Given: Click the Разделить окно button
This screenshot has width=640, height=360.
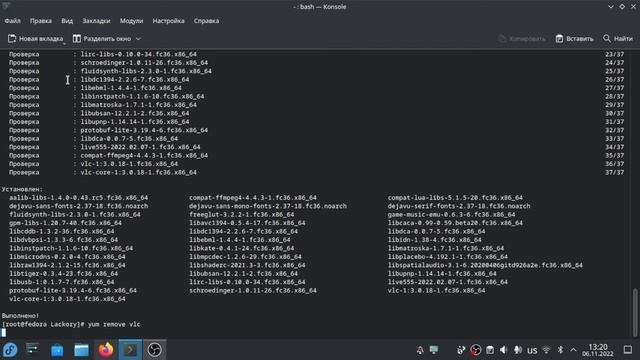Looking at the screenshot, I should [102, 39].
